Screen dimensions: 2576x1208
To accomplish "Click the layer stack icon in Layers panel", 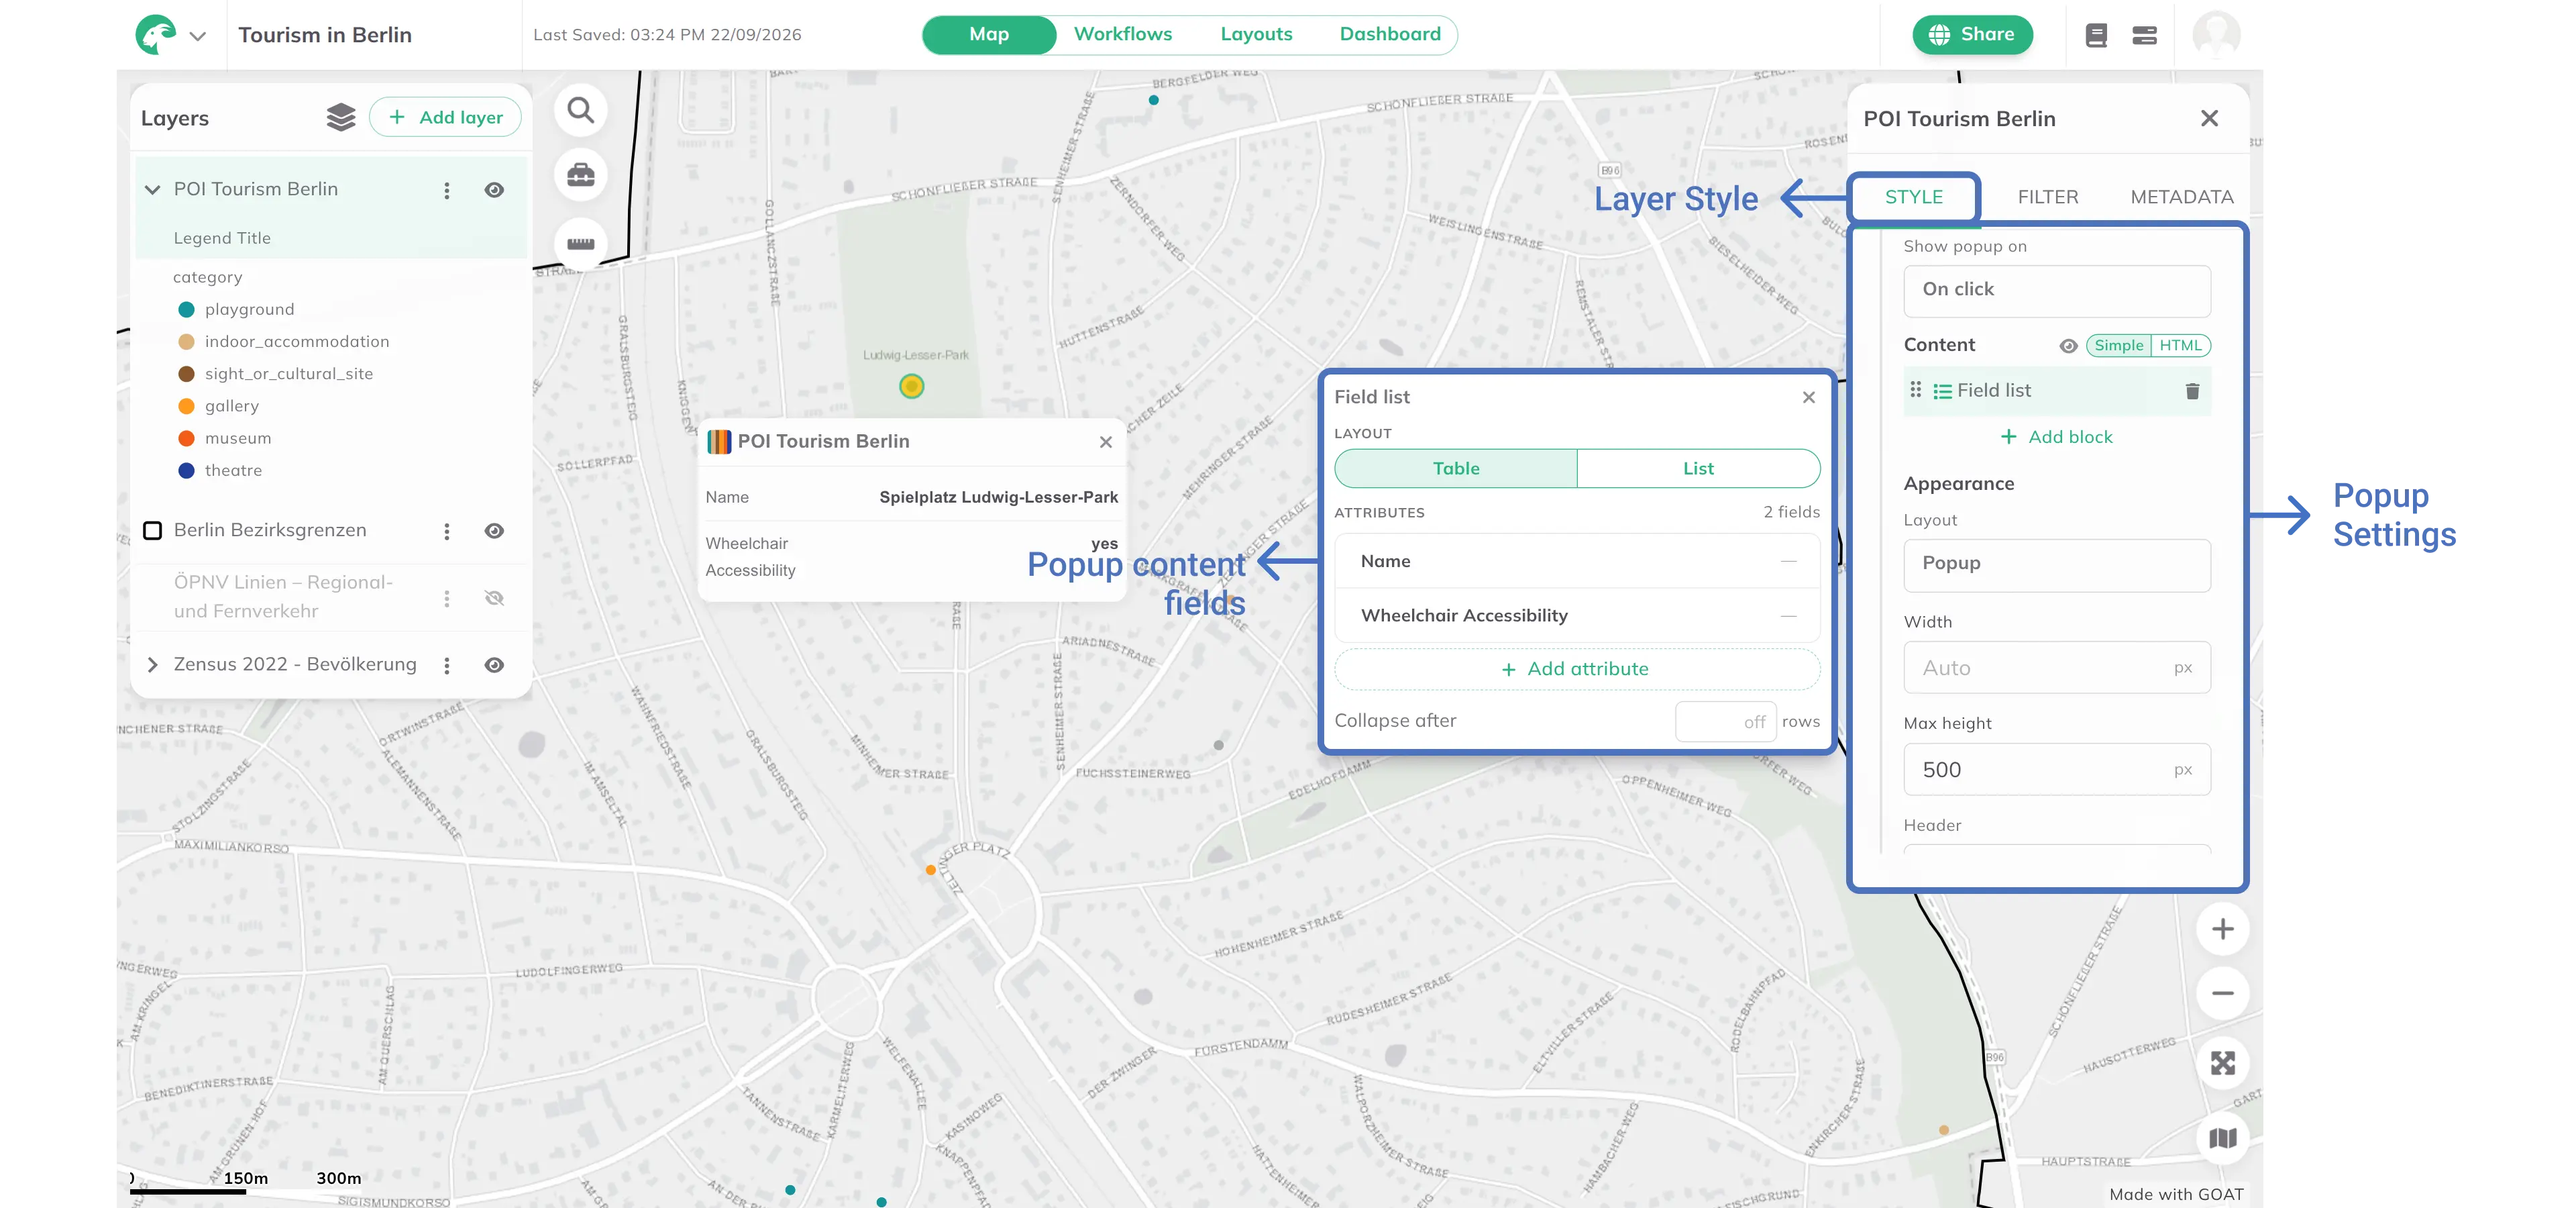I will click(x=341, y=118).
